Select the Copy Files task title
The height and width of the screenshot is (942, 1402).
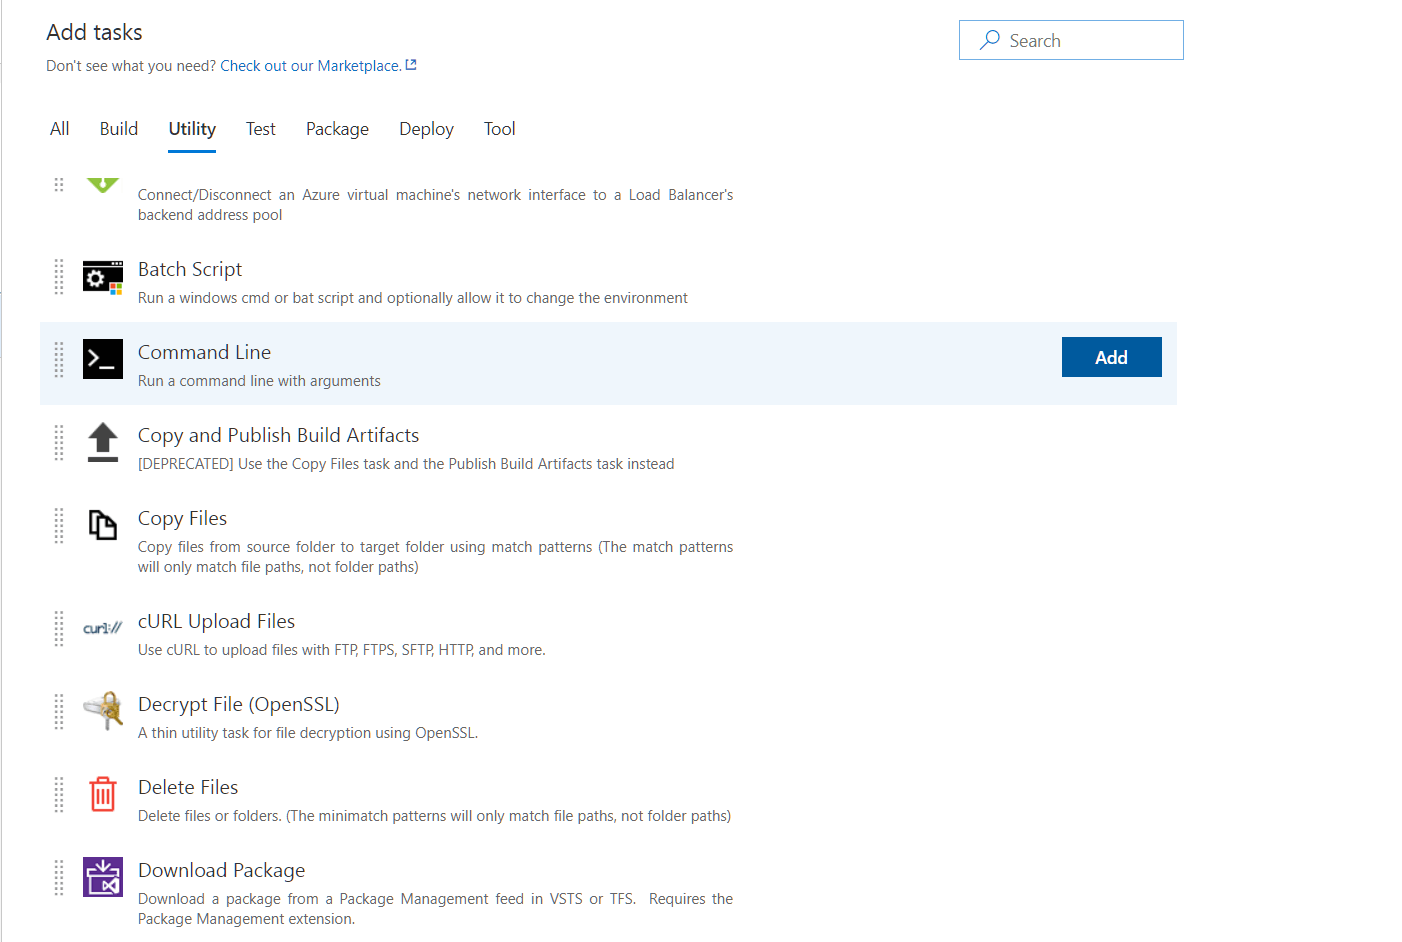(x=182, y=518)
